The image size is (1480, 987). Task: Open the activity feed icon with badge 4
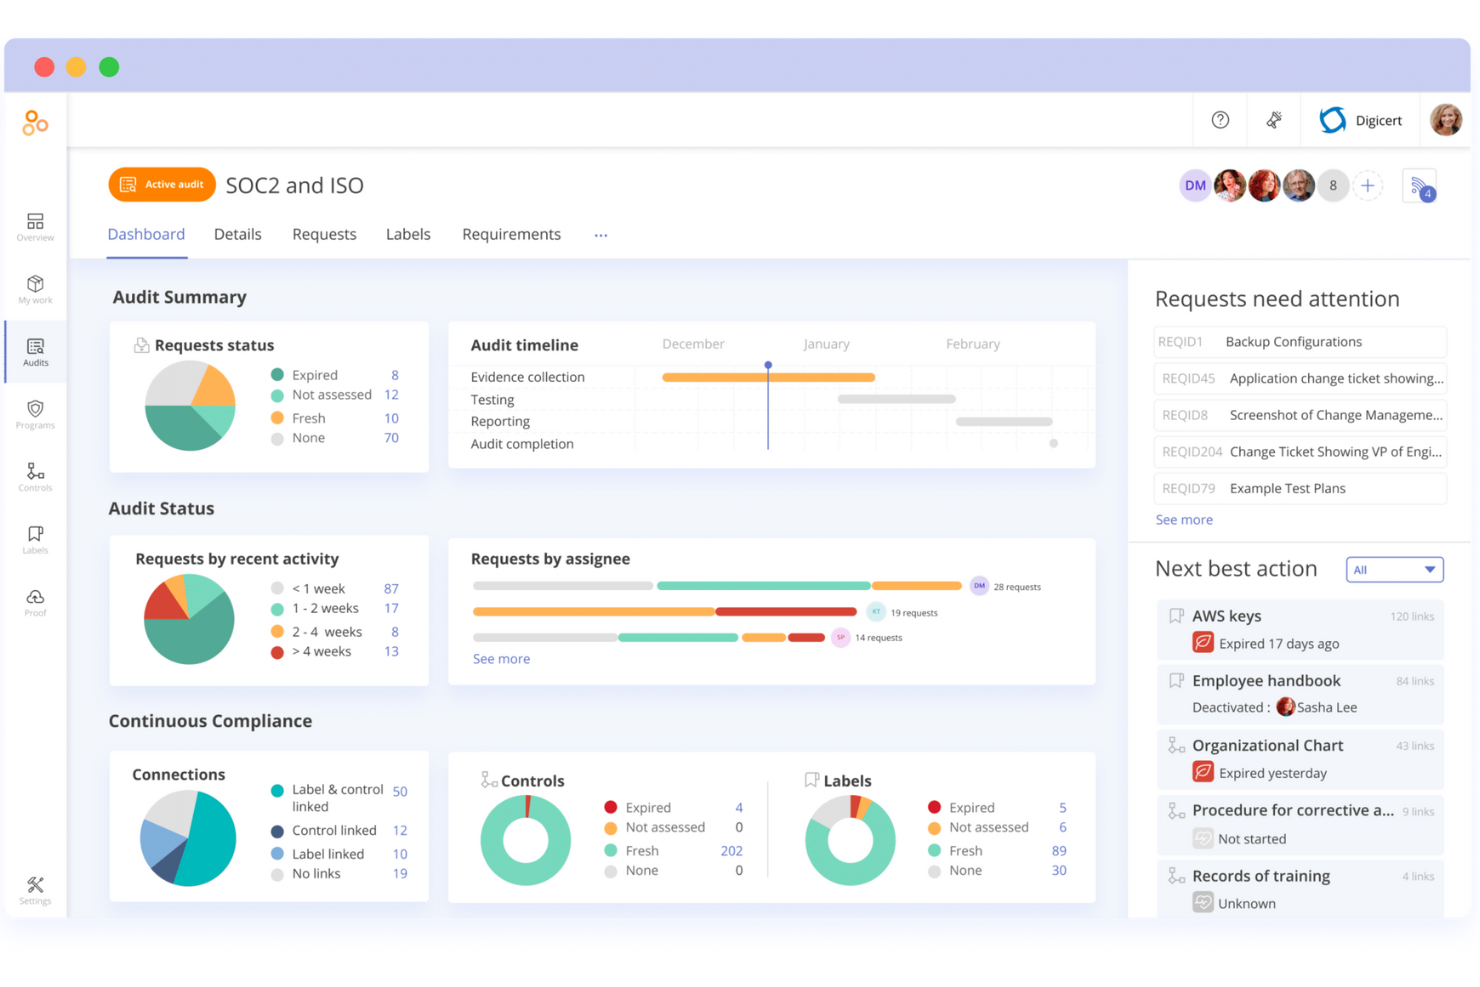click(1420, 186)
